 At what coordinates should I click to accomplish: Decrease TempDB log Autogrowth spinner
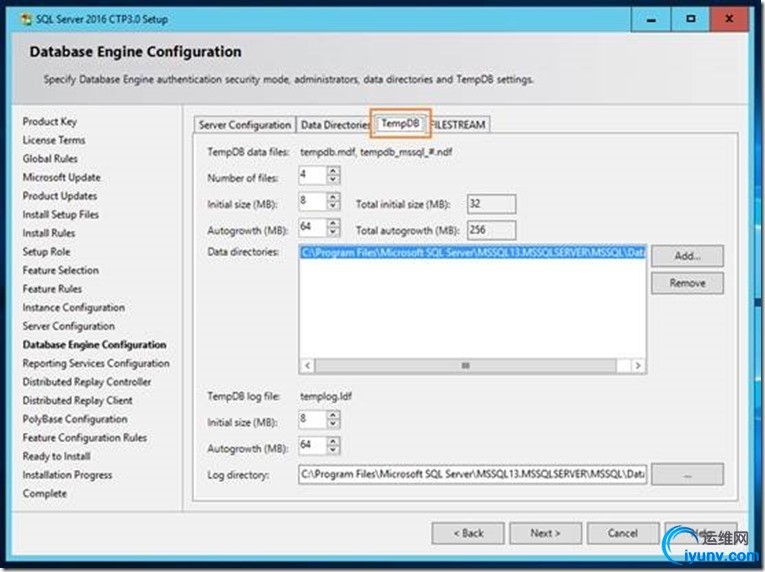[x=333, y=449]
